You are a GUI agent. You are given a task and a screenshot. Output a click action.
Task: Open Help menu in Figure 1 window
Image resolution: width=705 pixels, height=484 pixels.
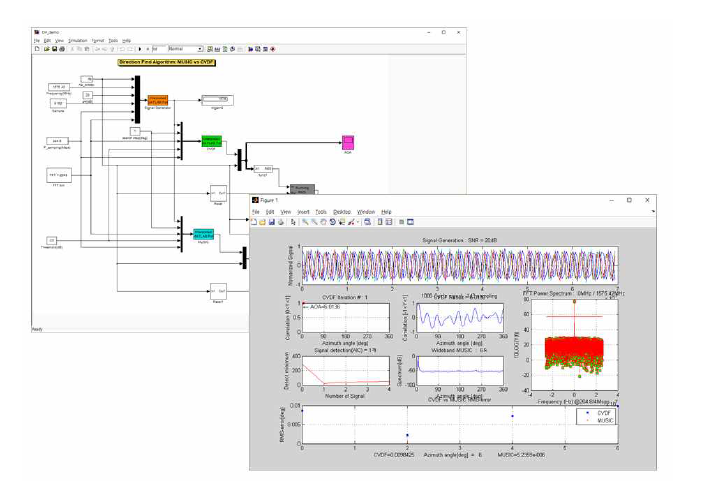[x=386, y=212]
